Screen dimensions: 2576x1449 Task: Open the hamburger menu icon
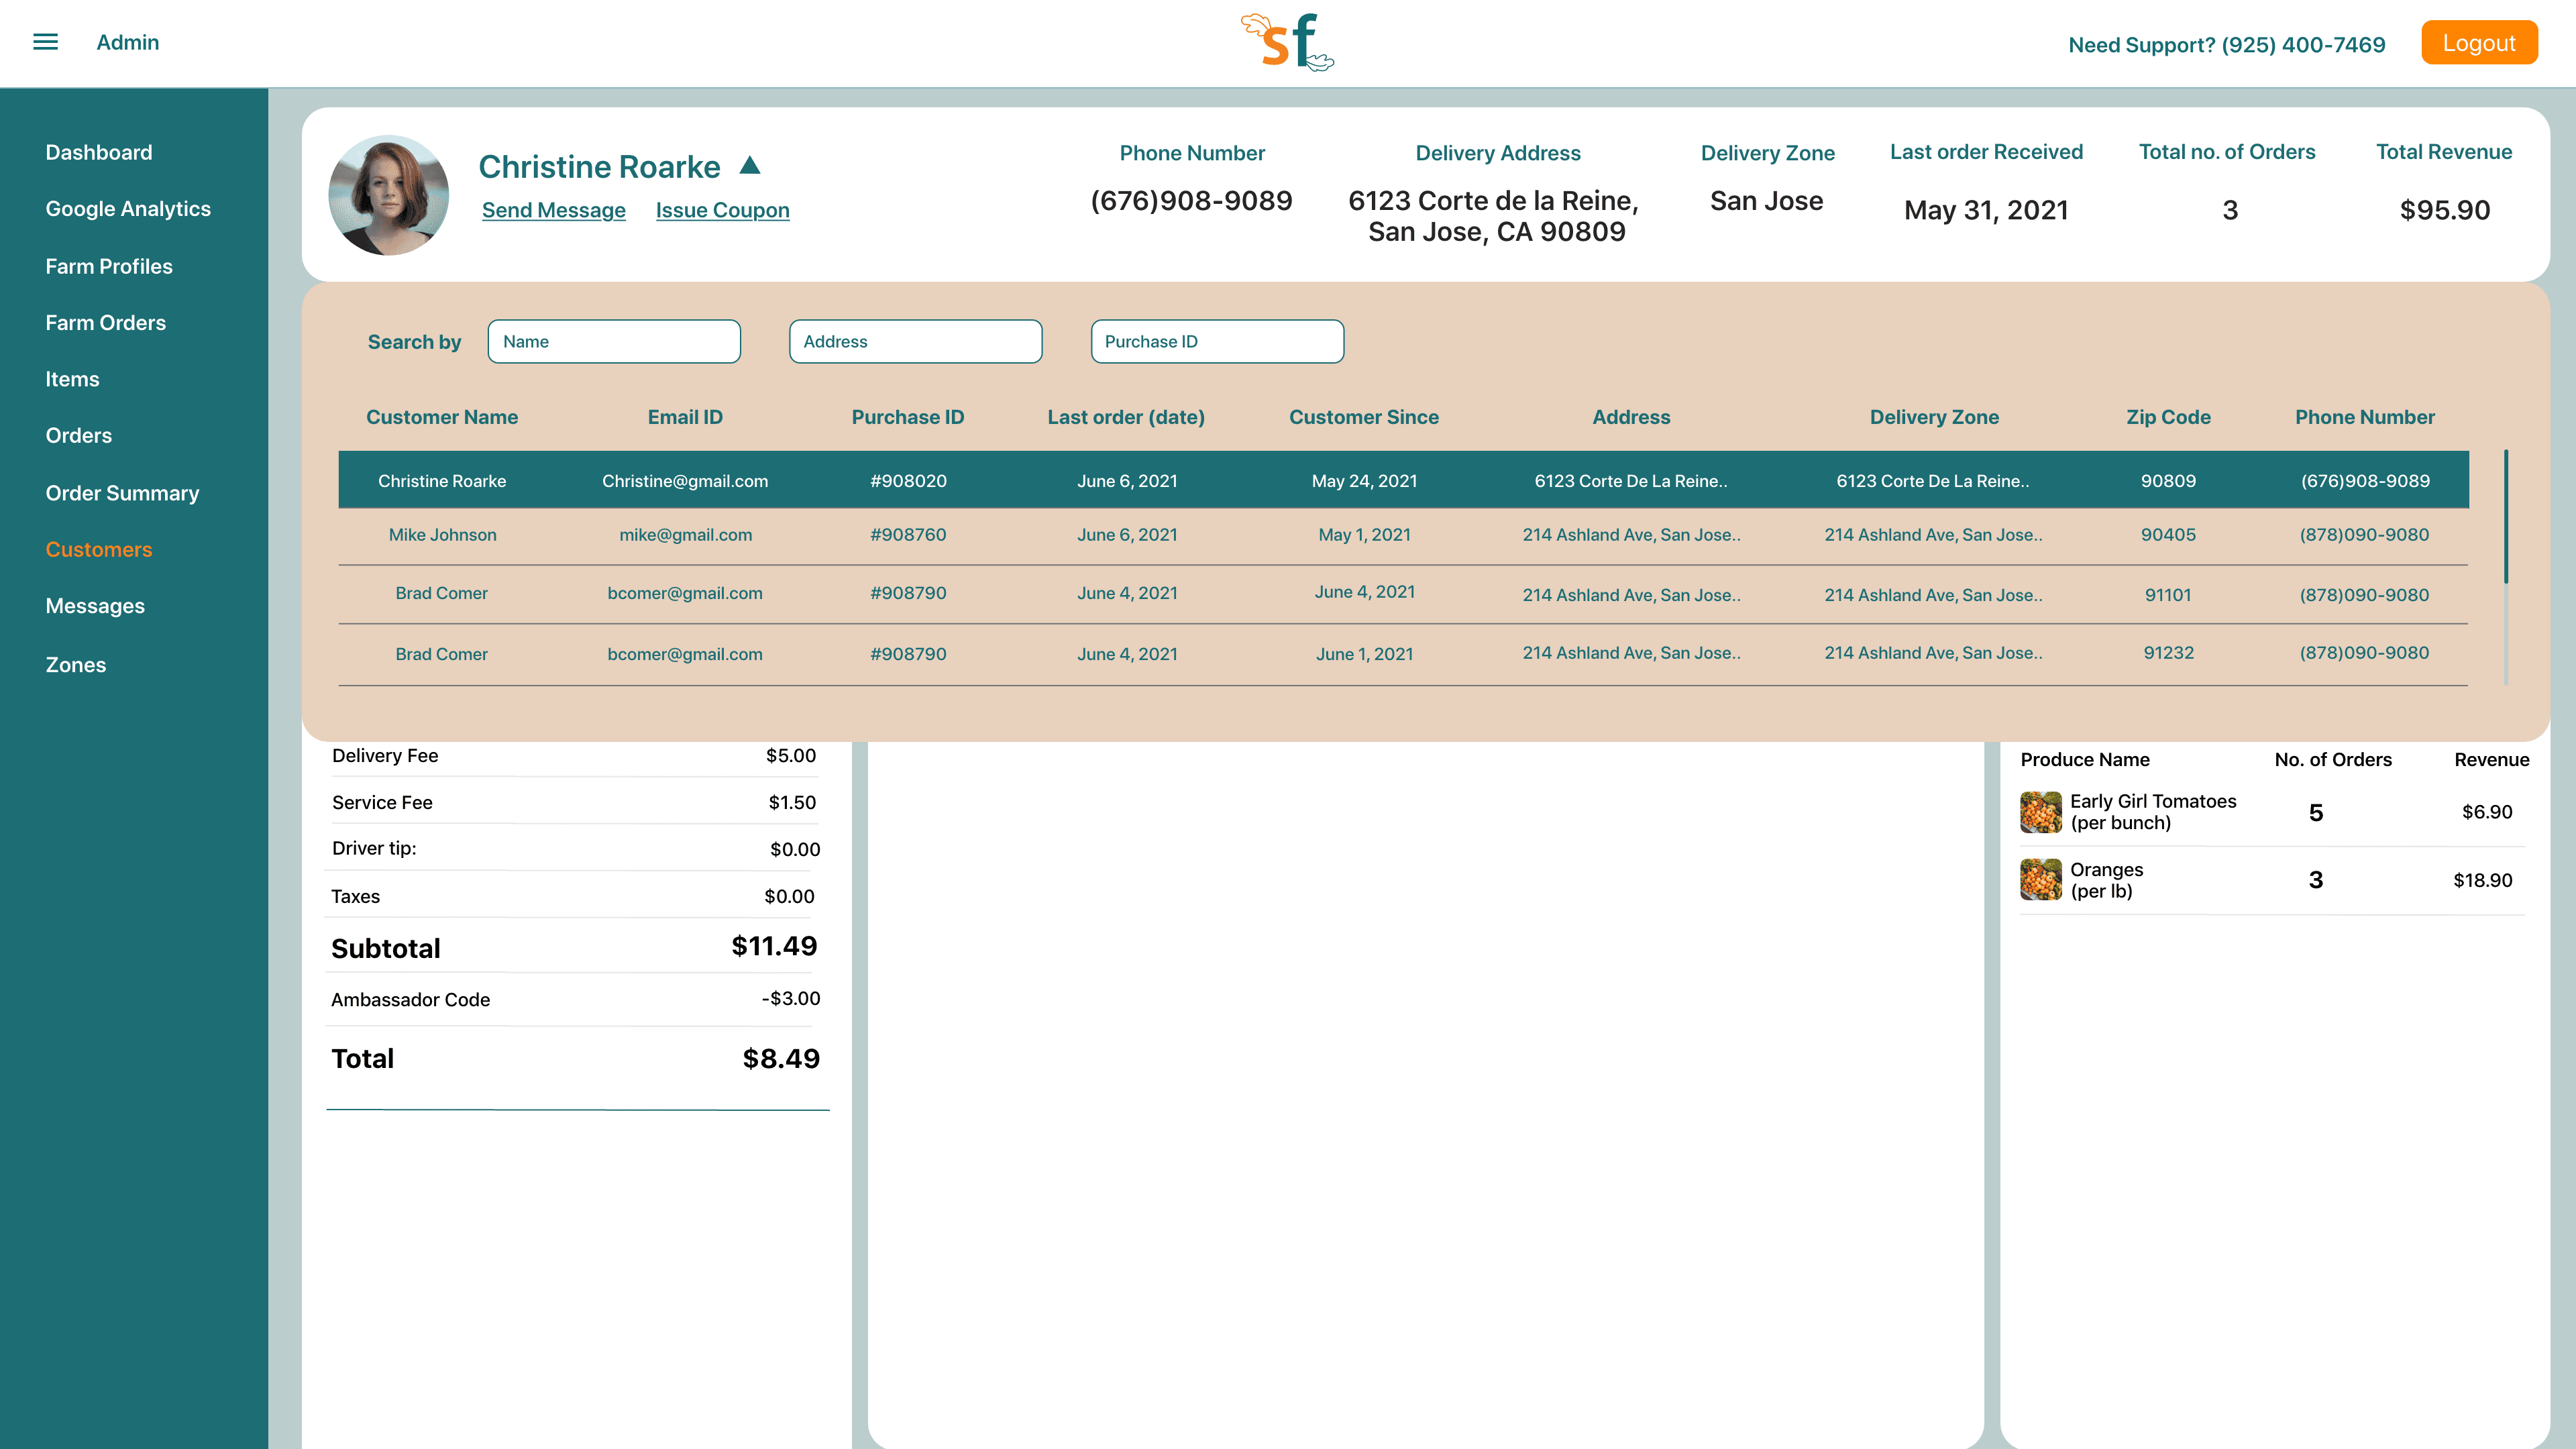45,42
